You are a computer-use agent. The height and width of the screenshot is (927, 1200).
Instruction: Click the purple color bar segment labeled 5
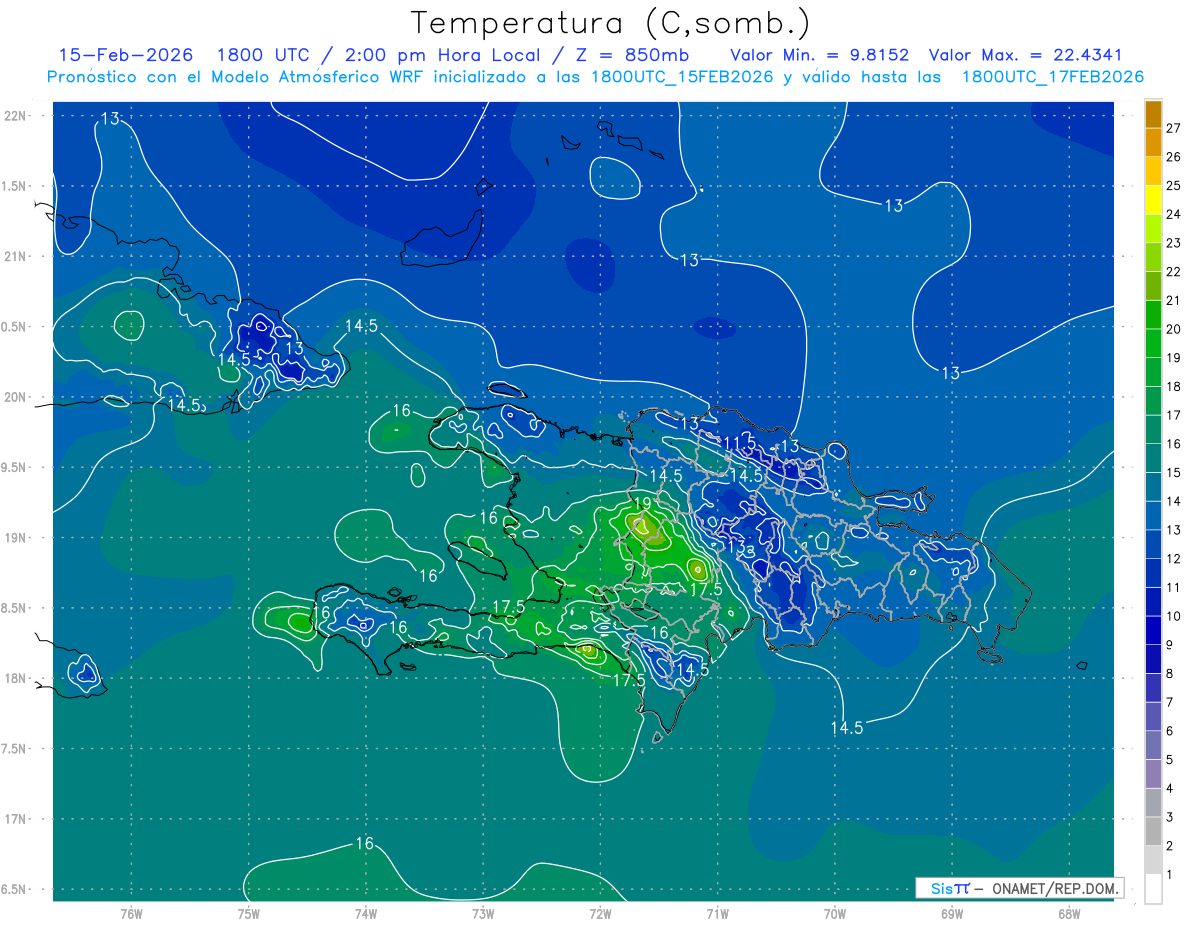pos(1153,746)
